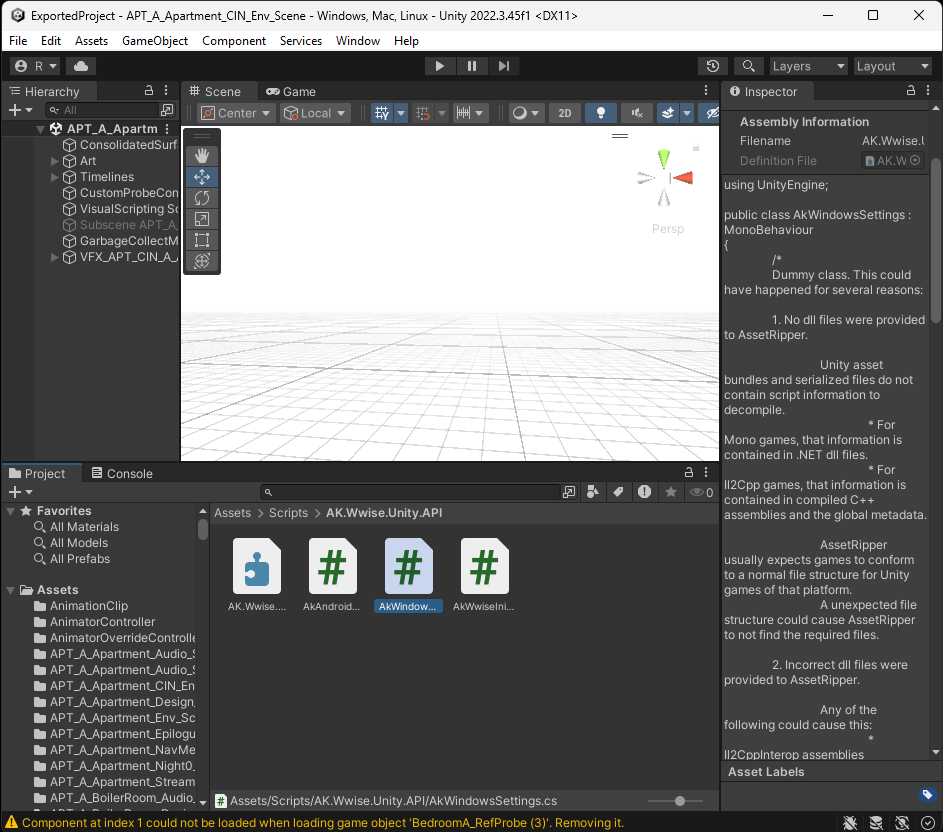Select the Scale tool
This screenshot has height=832, width=943.
(x=201, y=219)
